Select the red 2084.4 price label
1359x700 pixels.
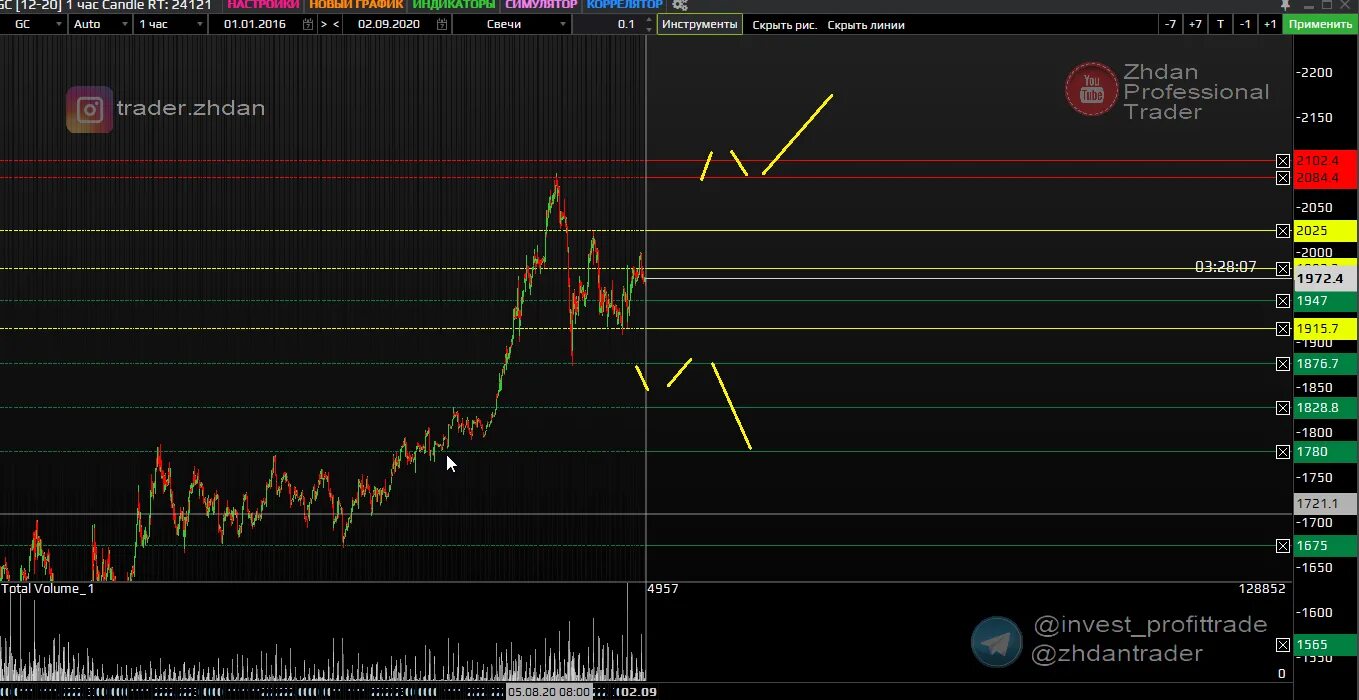click(x=1325, y=178)
